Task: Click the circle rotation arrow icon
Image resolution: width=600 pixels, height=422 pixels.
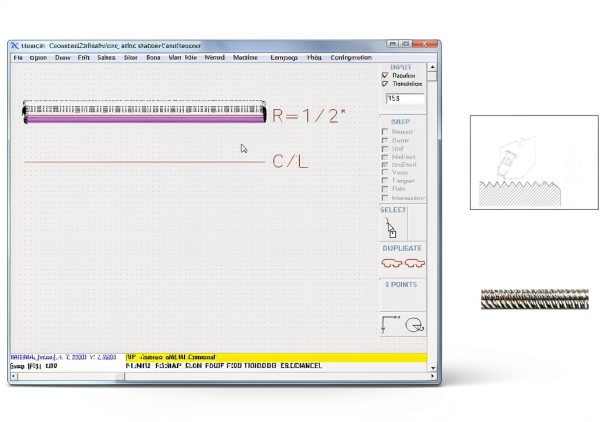Action: click(414, 325)
